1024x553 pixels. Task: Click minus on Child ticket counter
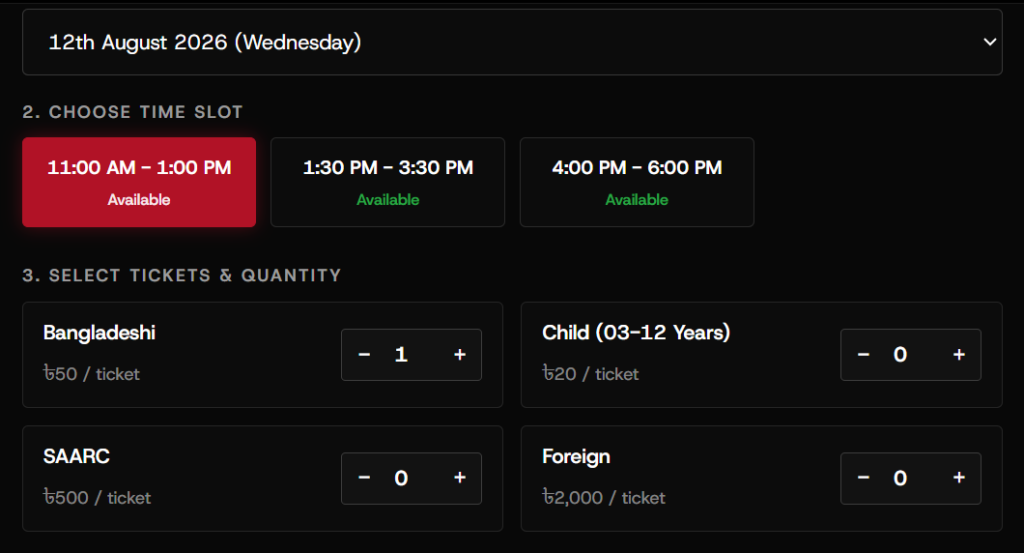(x=863, y=355)
